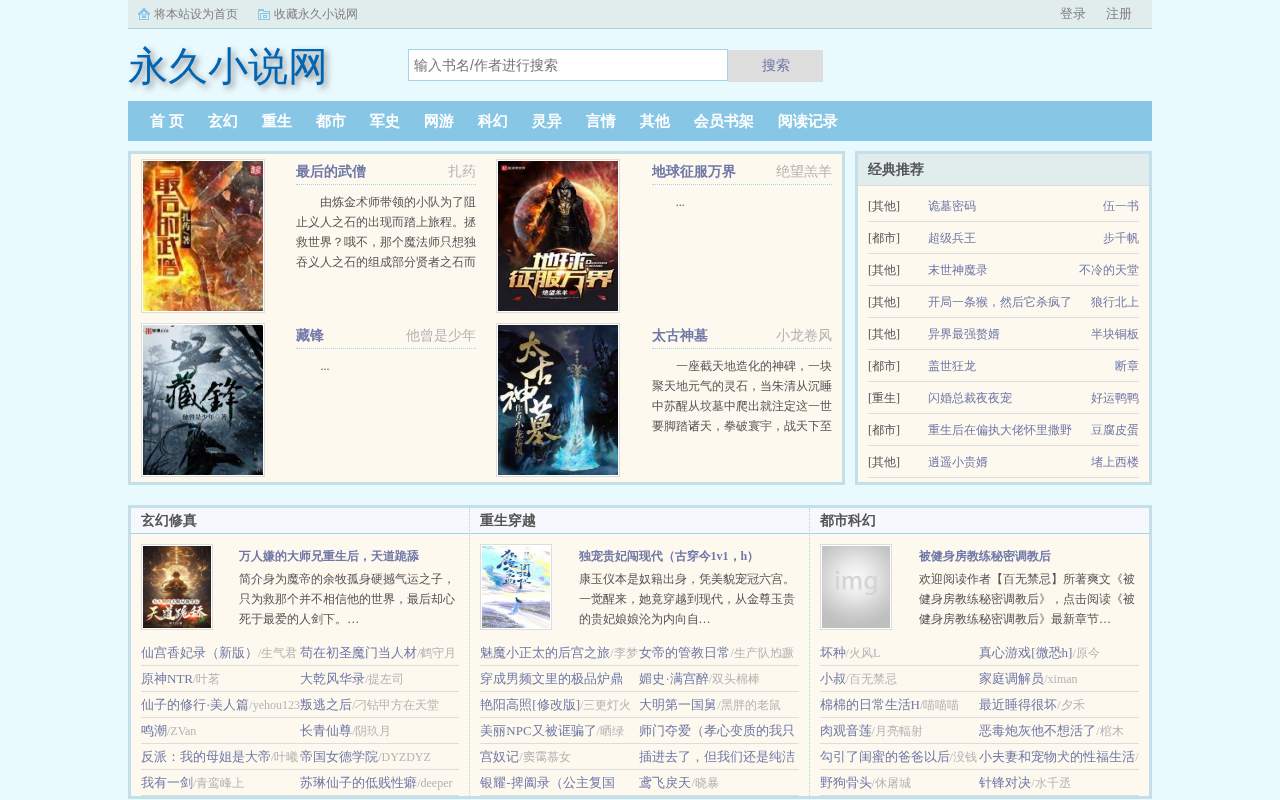Screen dimensions: 1280x800
Task: Click the bookmark icon beside 收藏永久小说网
Action: tap(264, 14)
